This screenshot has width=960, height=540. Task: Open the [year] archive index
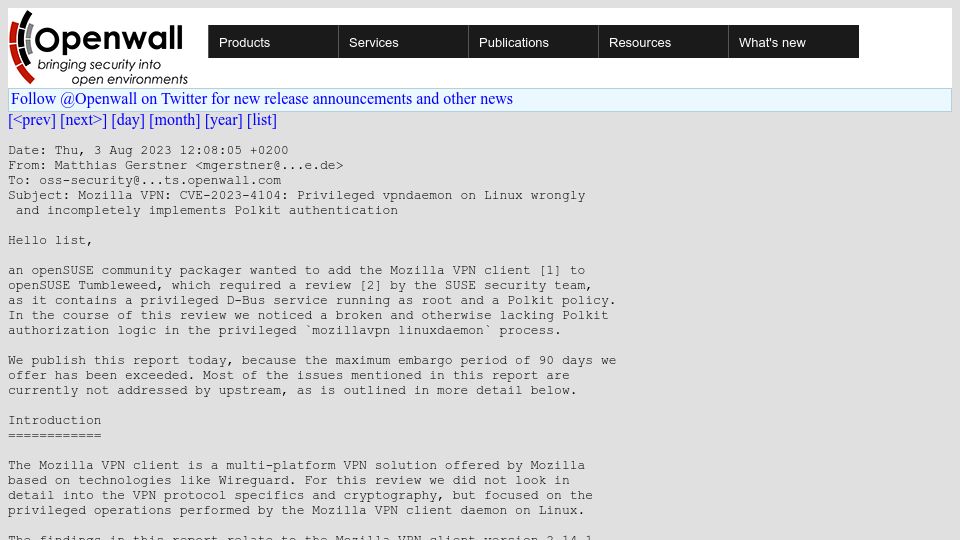[x=223, y=120]
